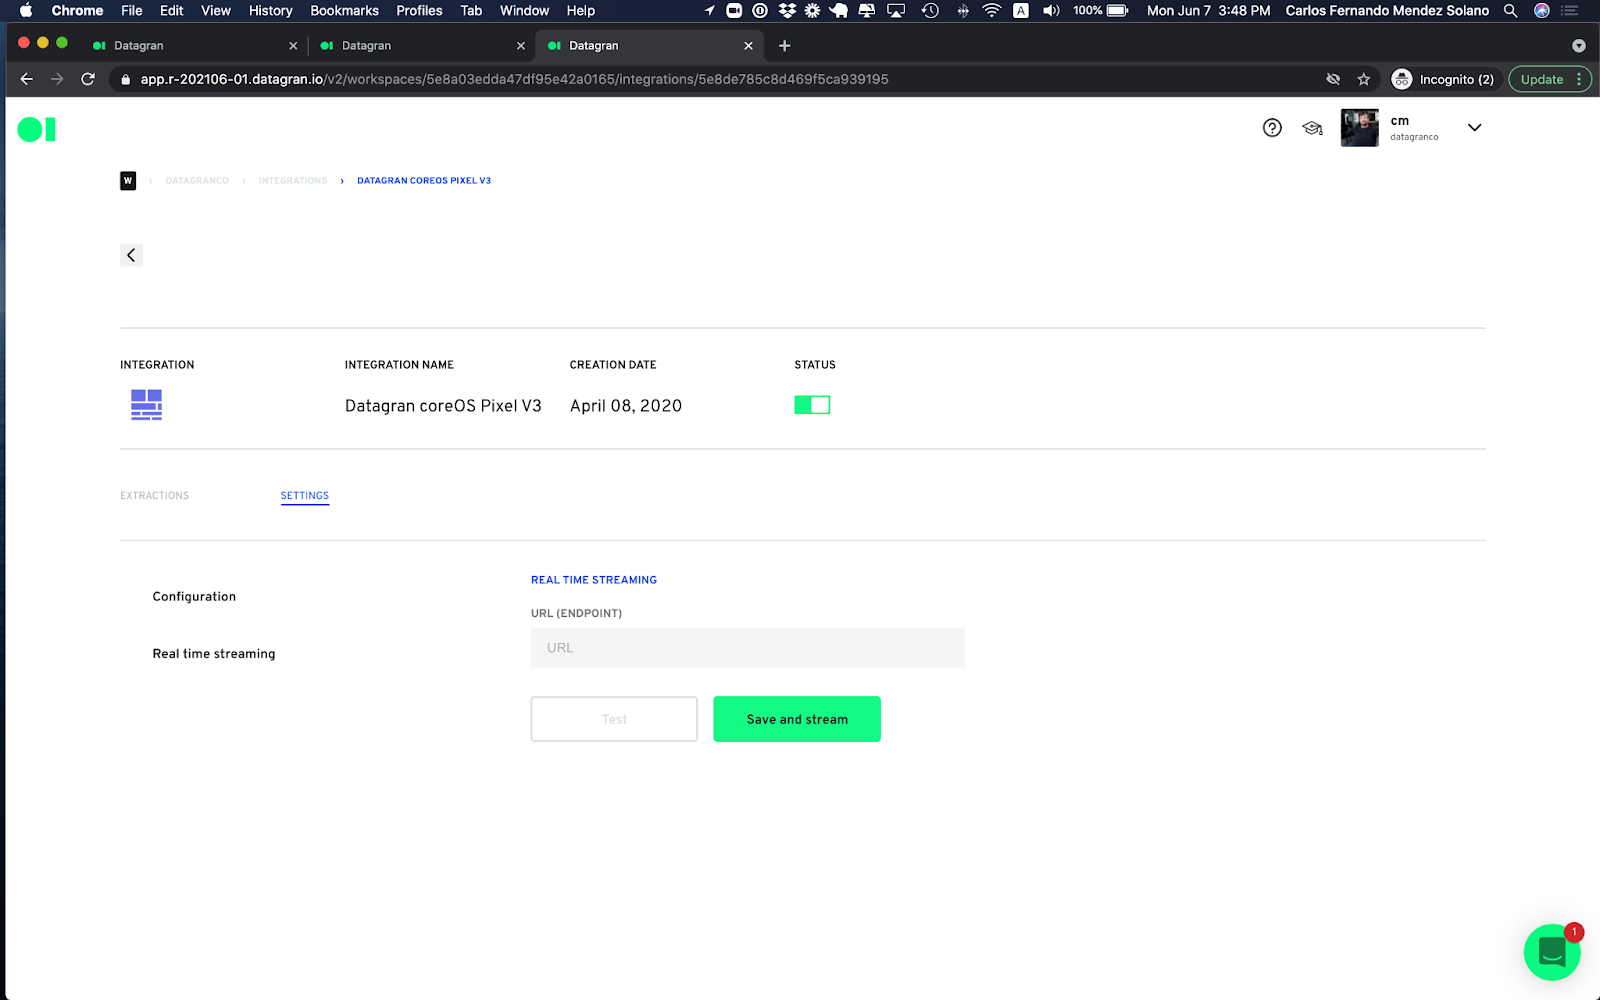Open Spotlight search magnifier icon

tap(1510, 10)
